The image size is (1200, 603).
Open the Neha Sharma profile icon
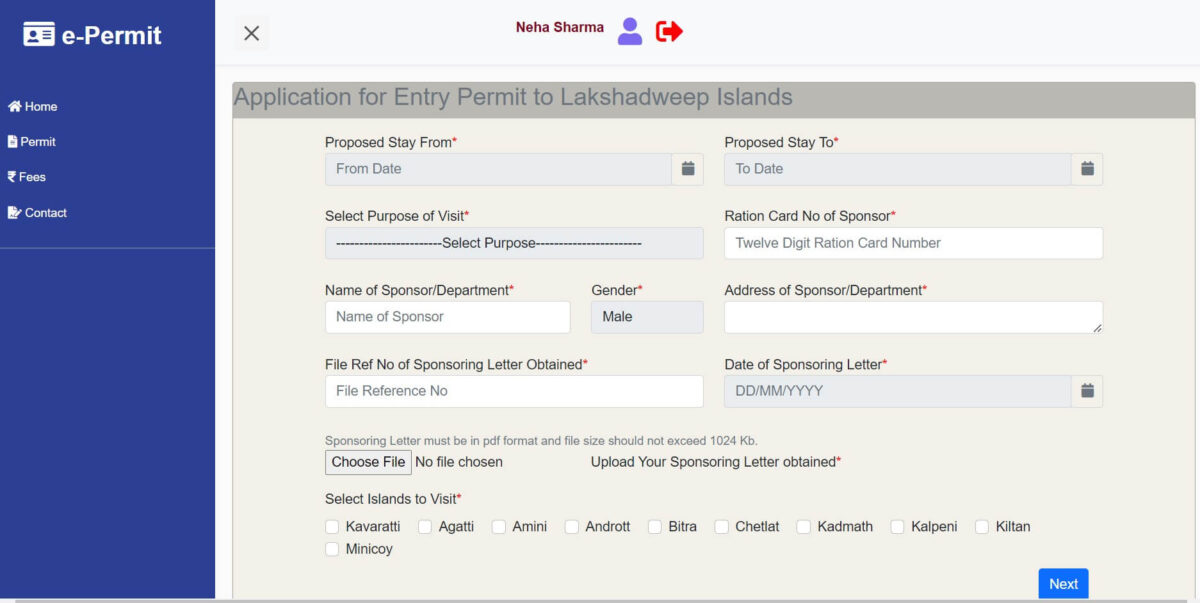(x=629, y=31)
